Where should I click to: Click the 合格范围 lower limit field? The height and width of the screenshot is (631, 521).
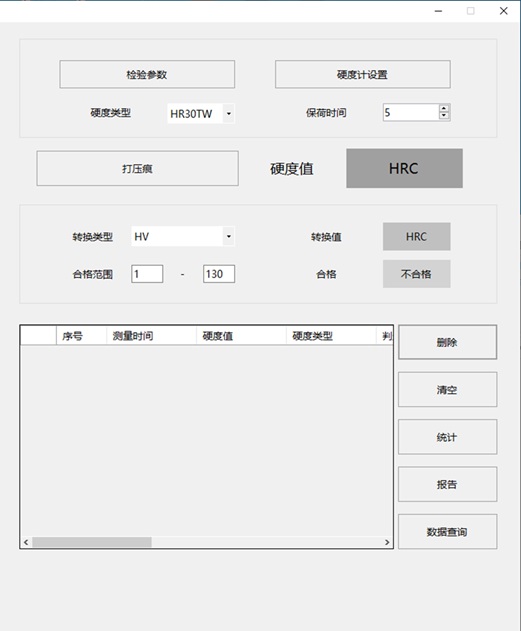click(147, 274)
